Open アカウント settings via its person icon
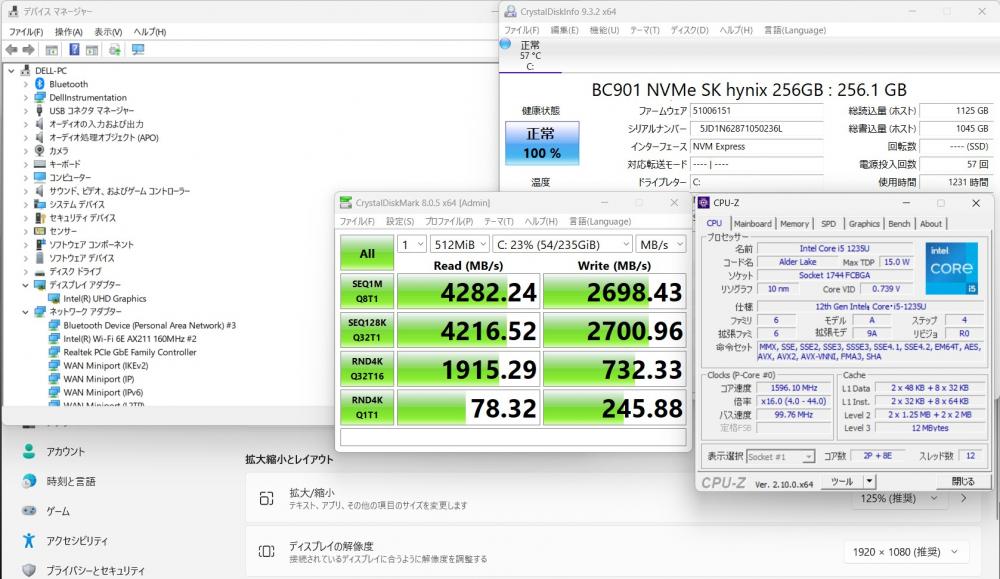 point(29,451)
